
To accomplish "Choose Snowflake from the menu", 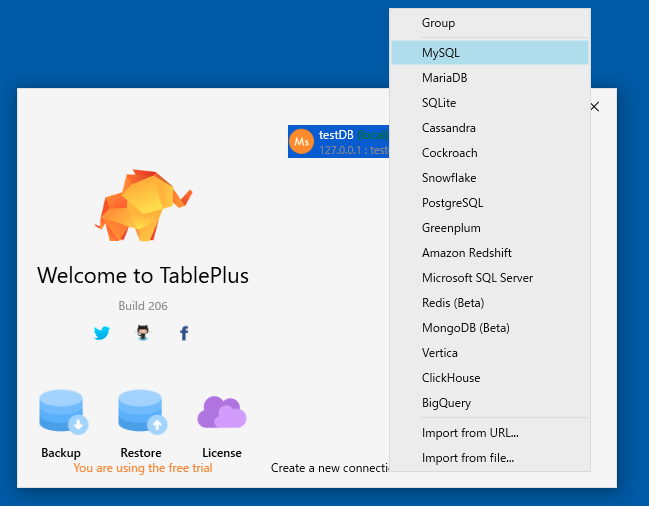I will pyautogui.click(x=490, y=178).
